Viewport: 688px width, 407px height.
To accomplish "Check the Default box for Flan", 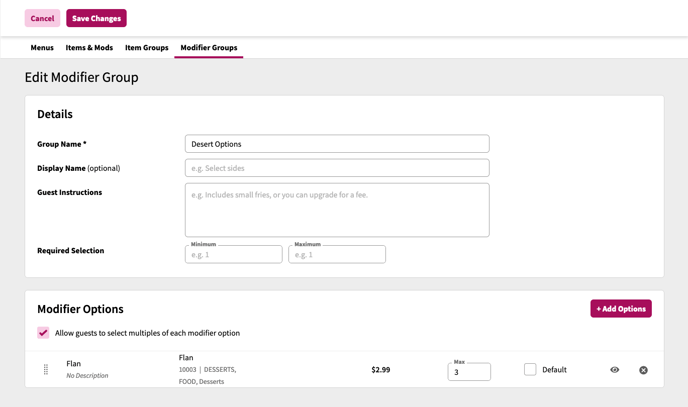I will pyautogui.click(x=530, y=369).
